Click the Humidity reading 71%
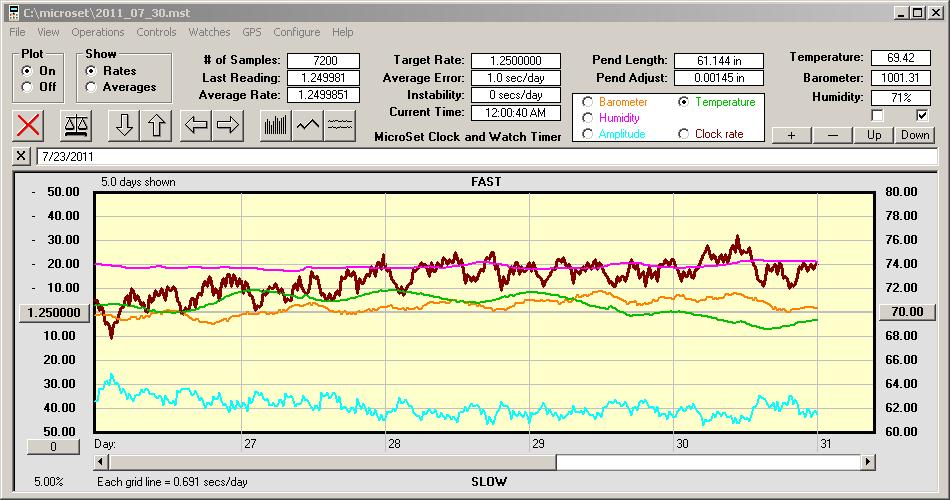This screenshot has height=500, width=950. 900,98
